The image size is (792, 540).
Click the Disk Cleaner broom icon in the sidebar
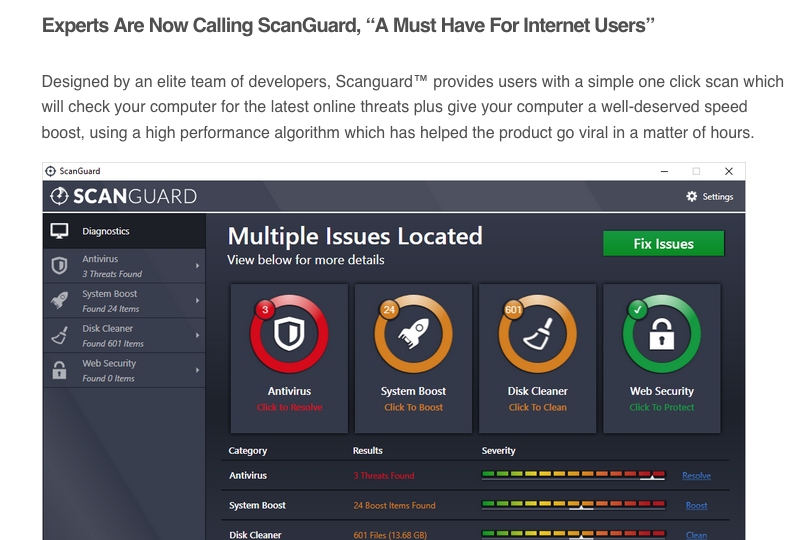pos(59,335)
